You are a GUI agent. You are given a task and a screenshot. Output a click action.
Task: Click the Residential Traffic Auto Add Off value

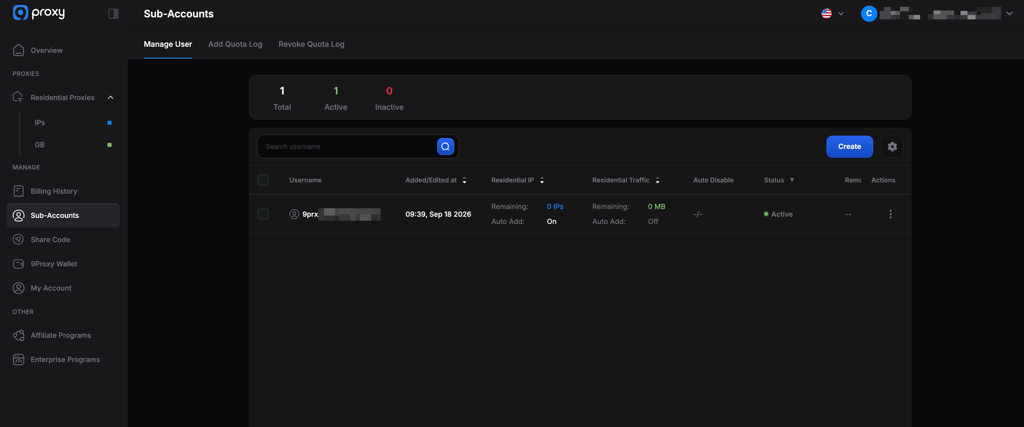pos(652,221)
